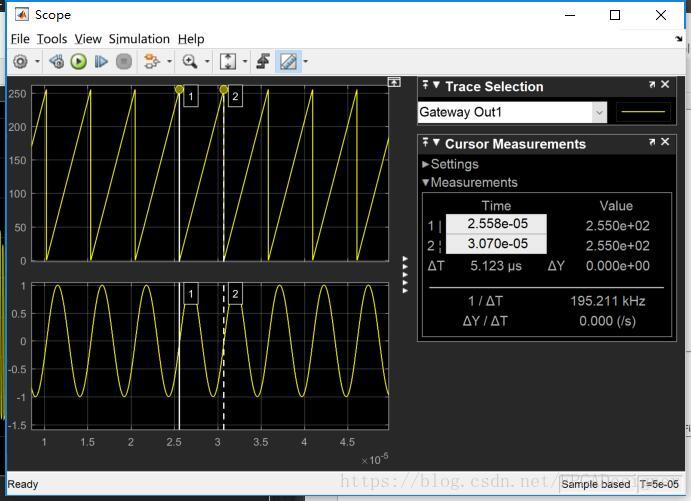Click the panel collapse arrows beside the plots
Screen dimensions: 691x501
click(405, 275)
